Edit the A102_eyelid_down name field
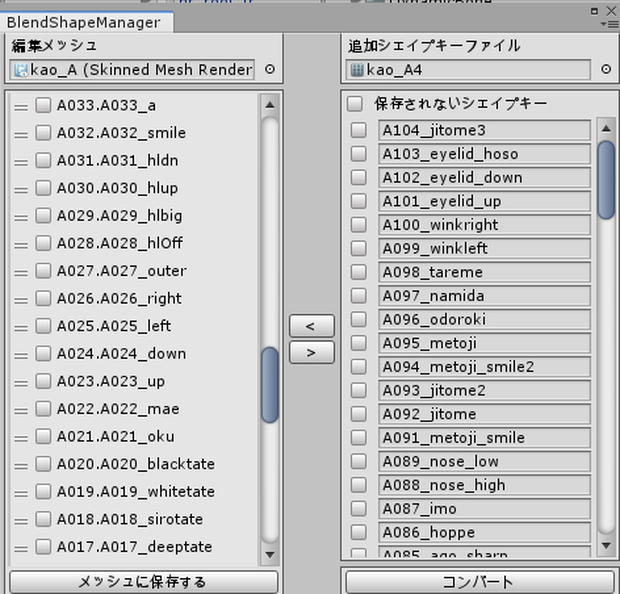Image resolution: width=620 pixels, height=594 pixels. click(484, 178)
